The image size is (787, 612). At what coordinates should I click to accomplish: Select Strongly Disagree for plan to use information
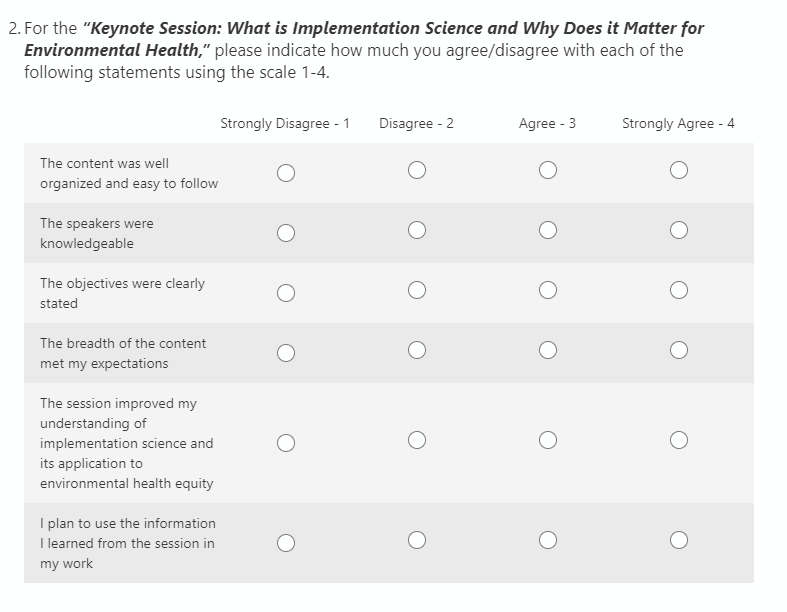point(286,543)
